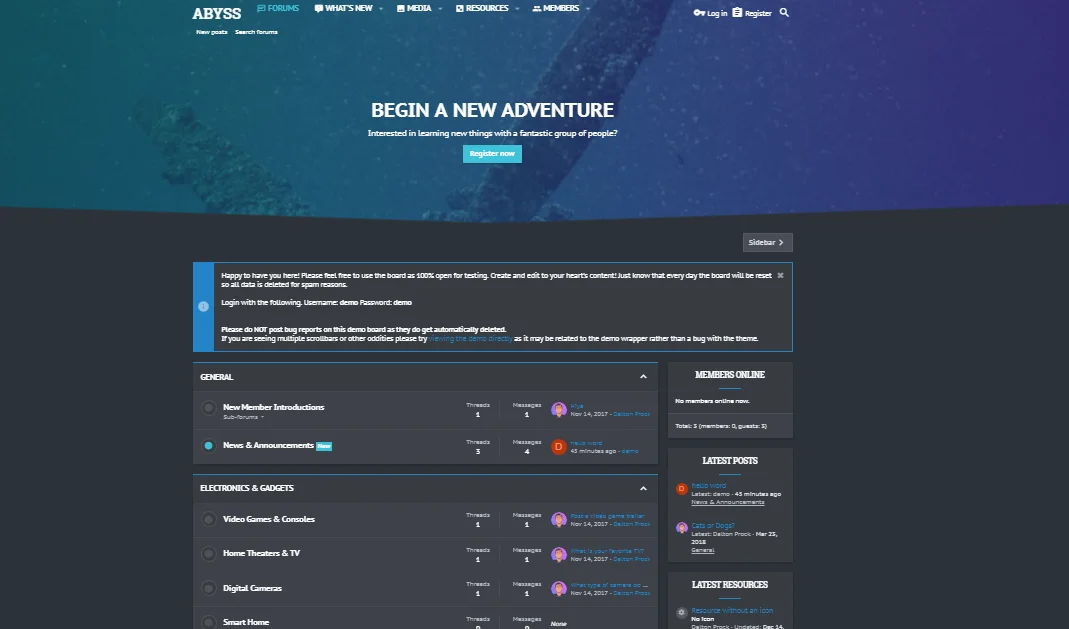The width and height of the screenshot is (1069, 629).
Task: Collapse the General category
Action: tap(643, 377)
